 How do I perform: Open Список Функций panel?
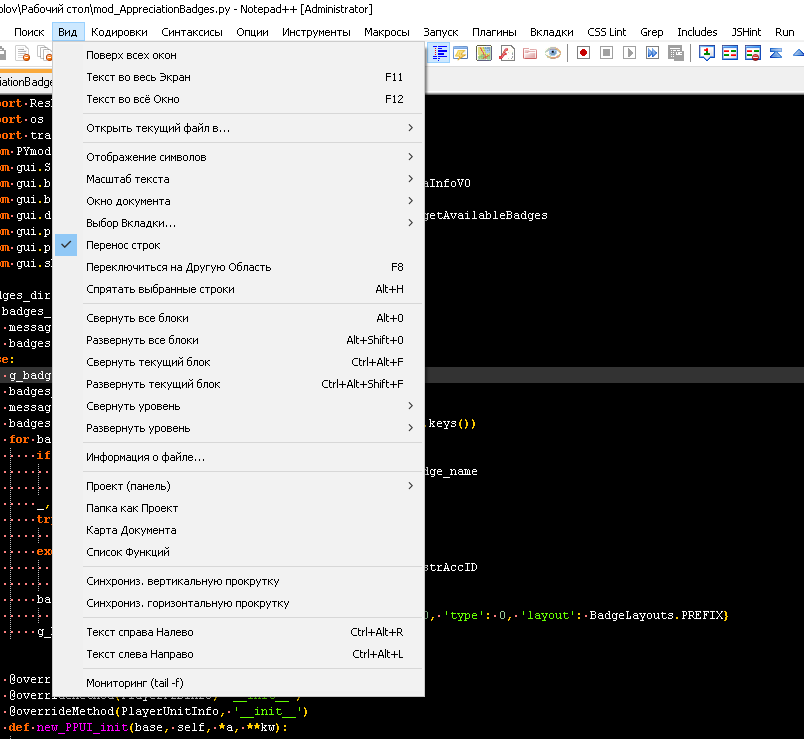pos(238,552)
